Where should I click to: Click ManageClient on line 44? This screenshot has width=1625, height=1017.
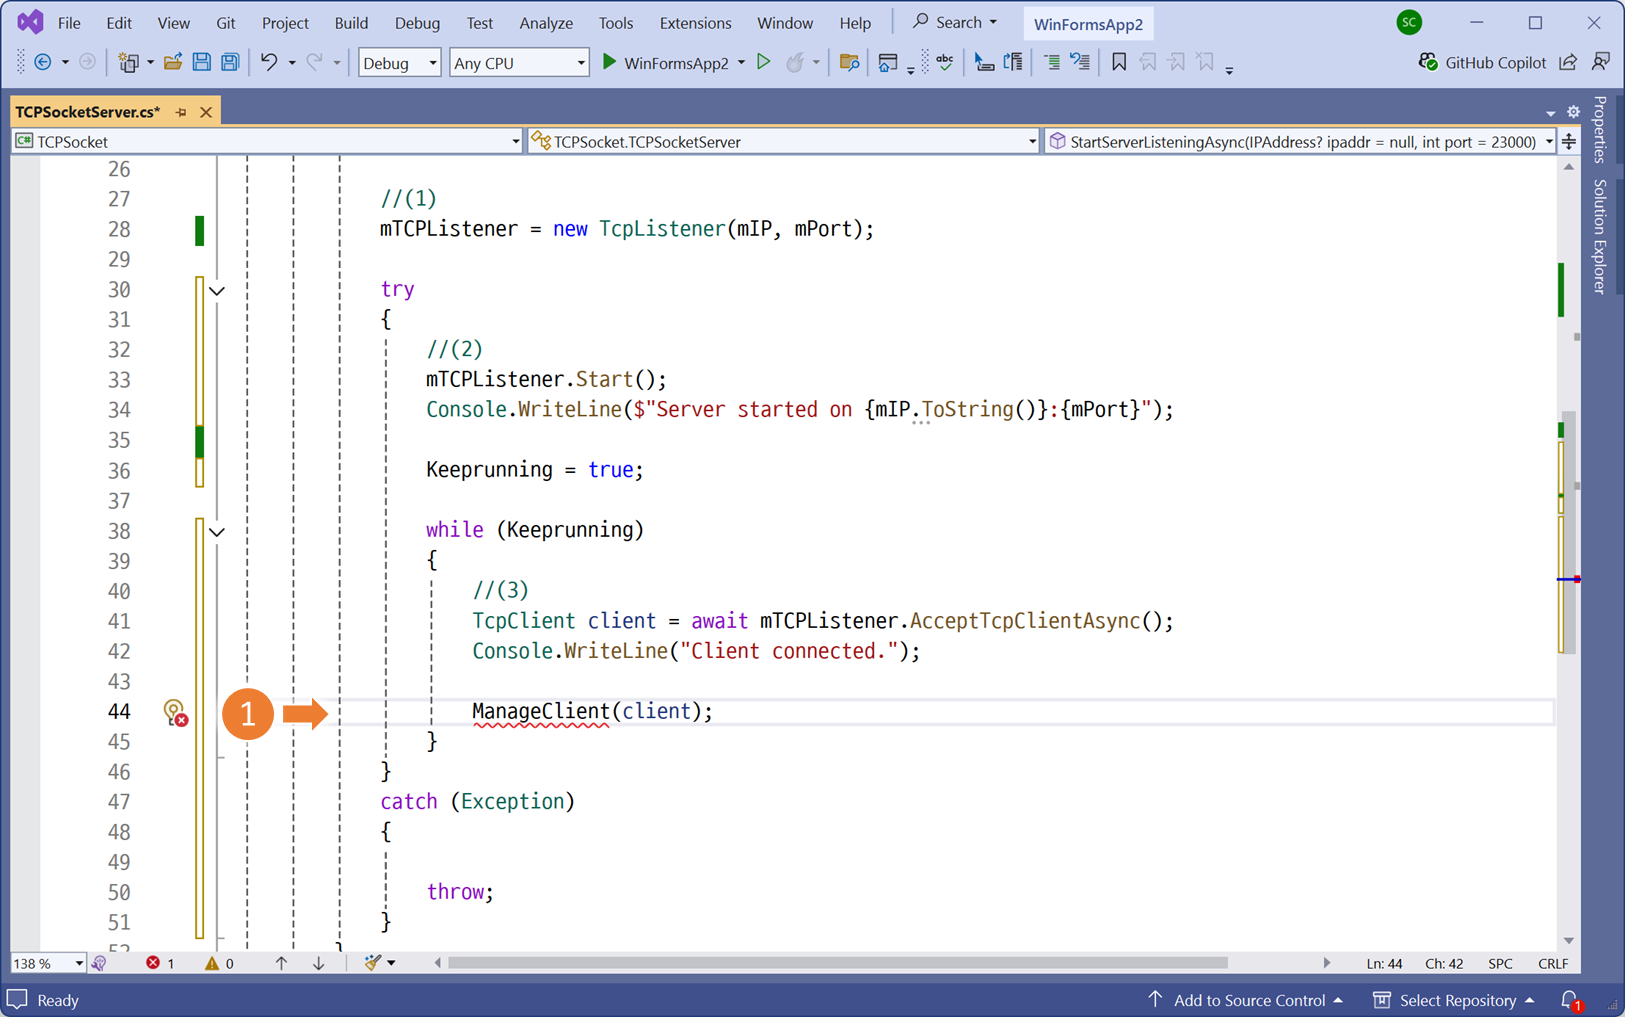coord(541,711)
